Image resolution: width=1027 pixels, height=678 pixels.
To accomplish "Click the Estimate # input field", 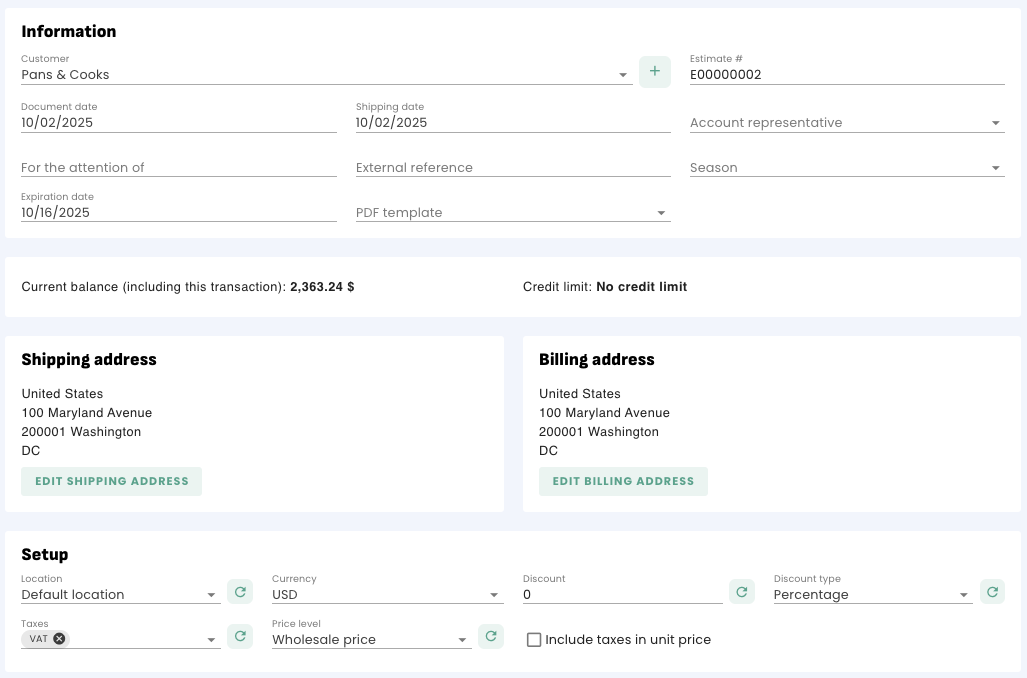I will point(846,75).
